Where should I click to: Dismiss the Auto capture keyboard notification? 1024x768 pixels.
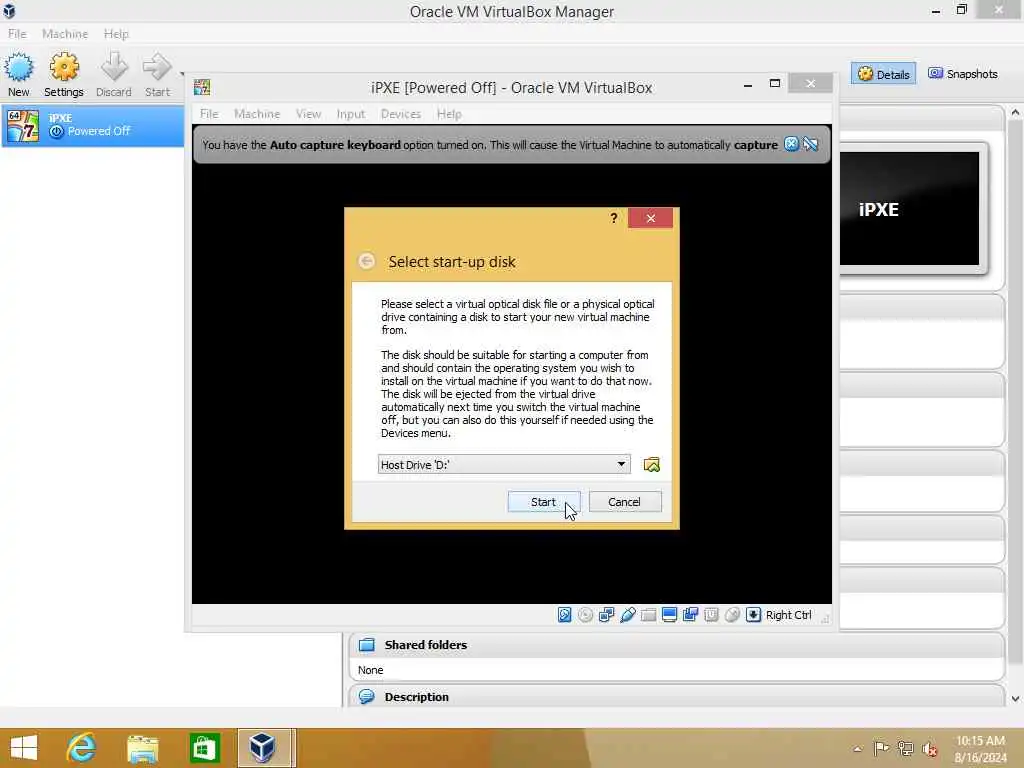(x=791, y=144)
